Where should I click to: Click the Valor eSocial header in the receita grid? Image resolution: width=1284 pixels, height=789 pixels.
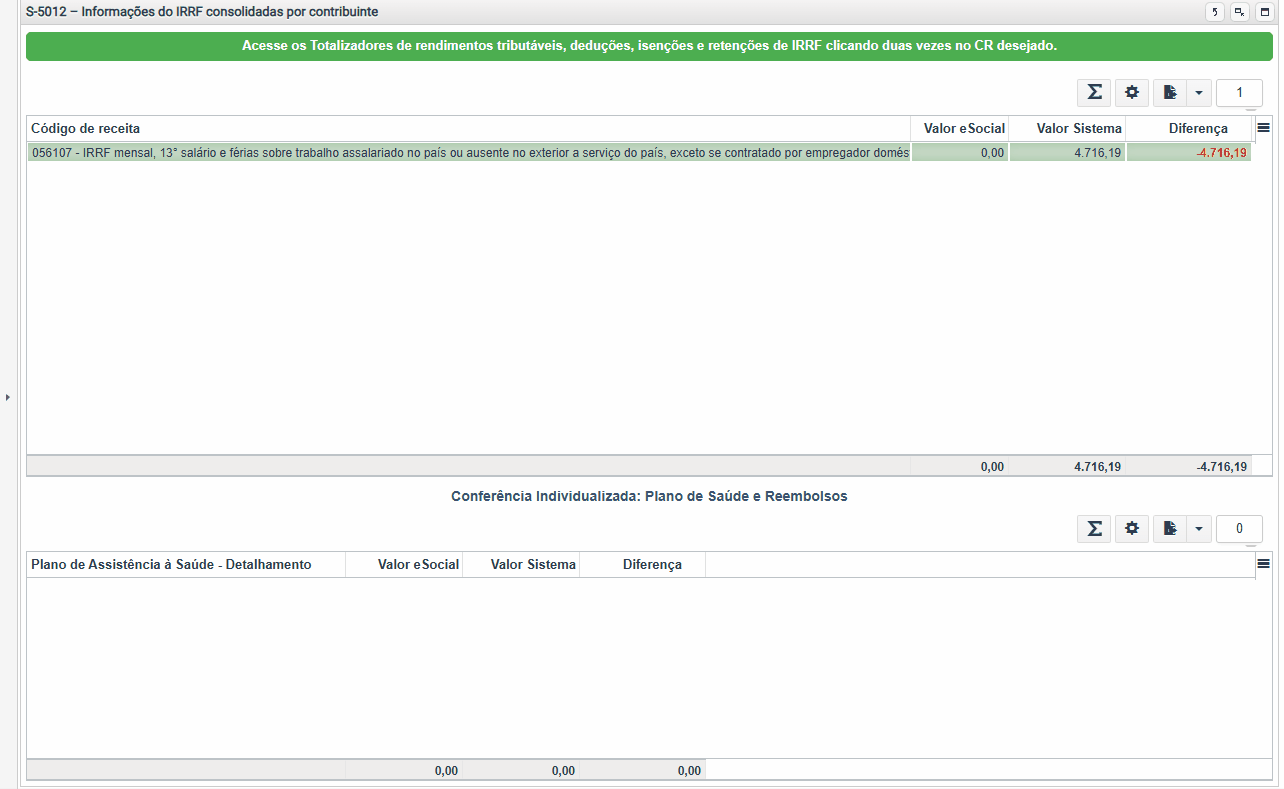[959, 129]
